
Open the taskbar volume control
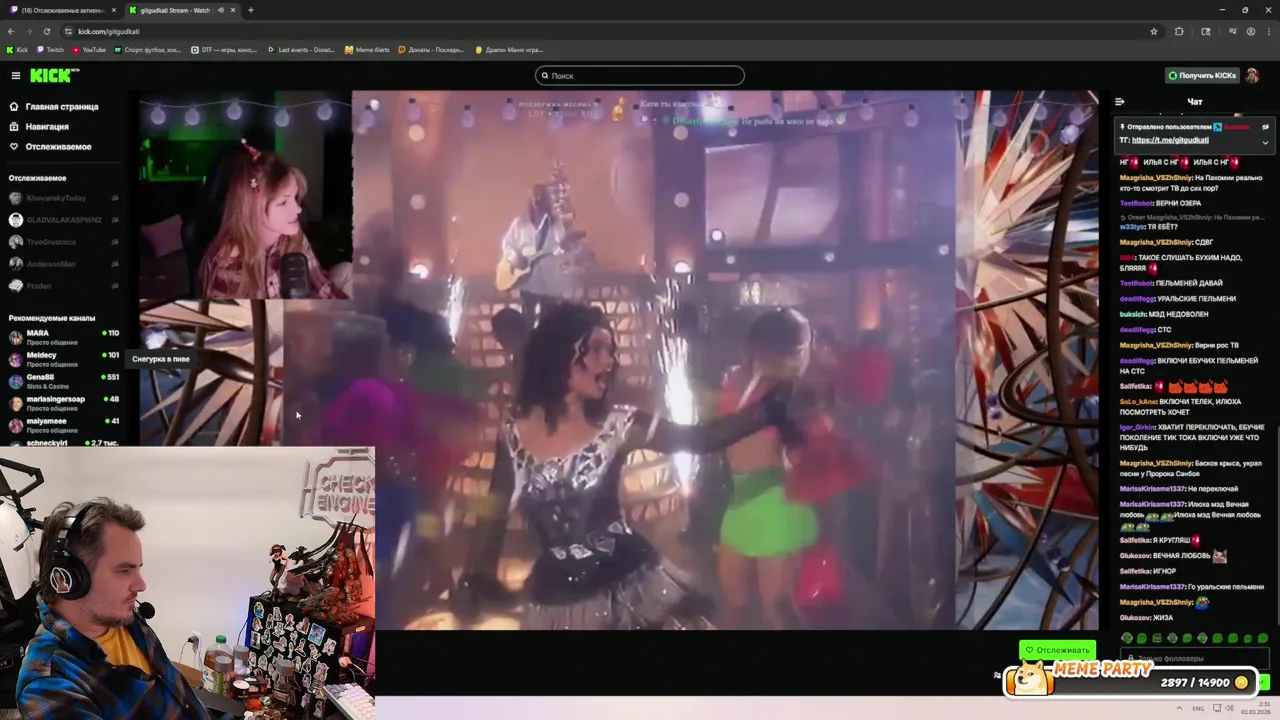(1229, 708)
